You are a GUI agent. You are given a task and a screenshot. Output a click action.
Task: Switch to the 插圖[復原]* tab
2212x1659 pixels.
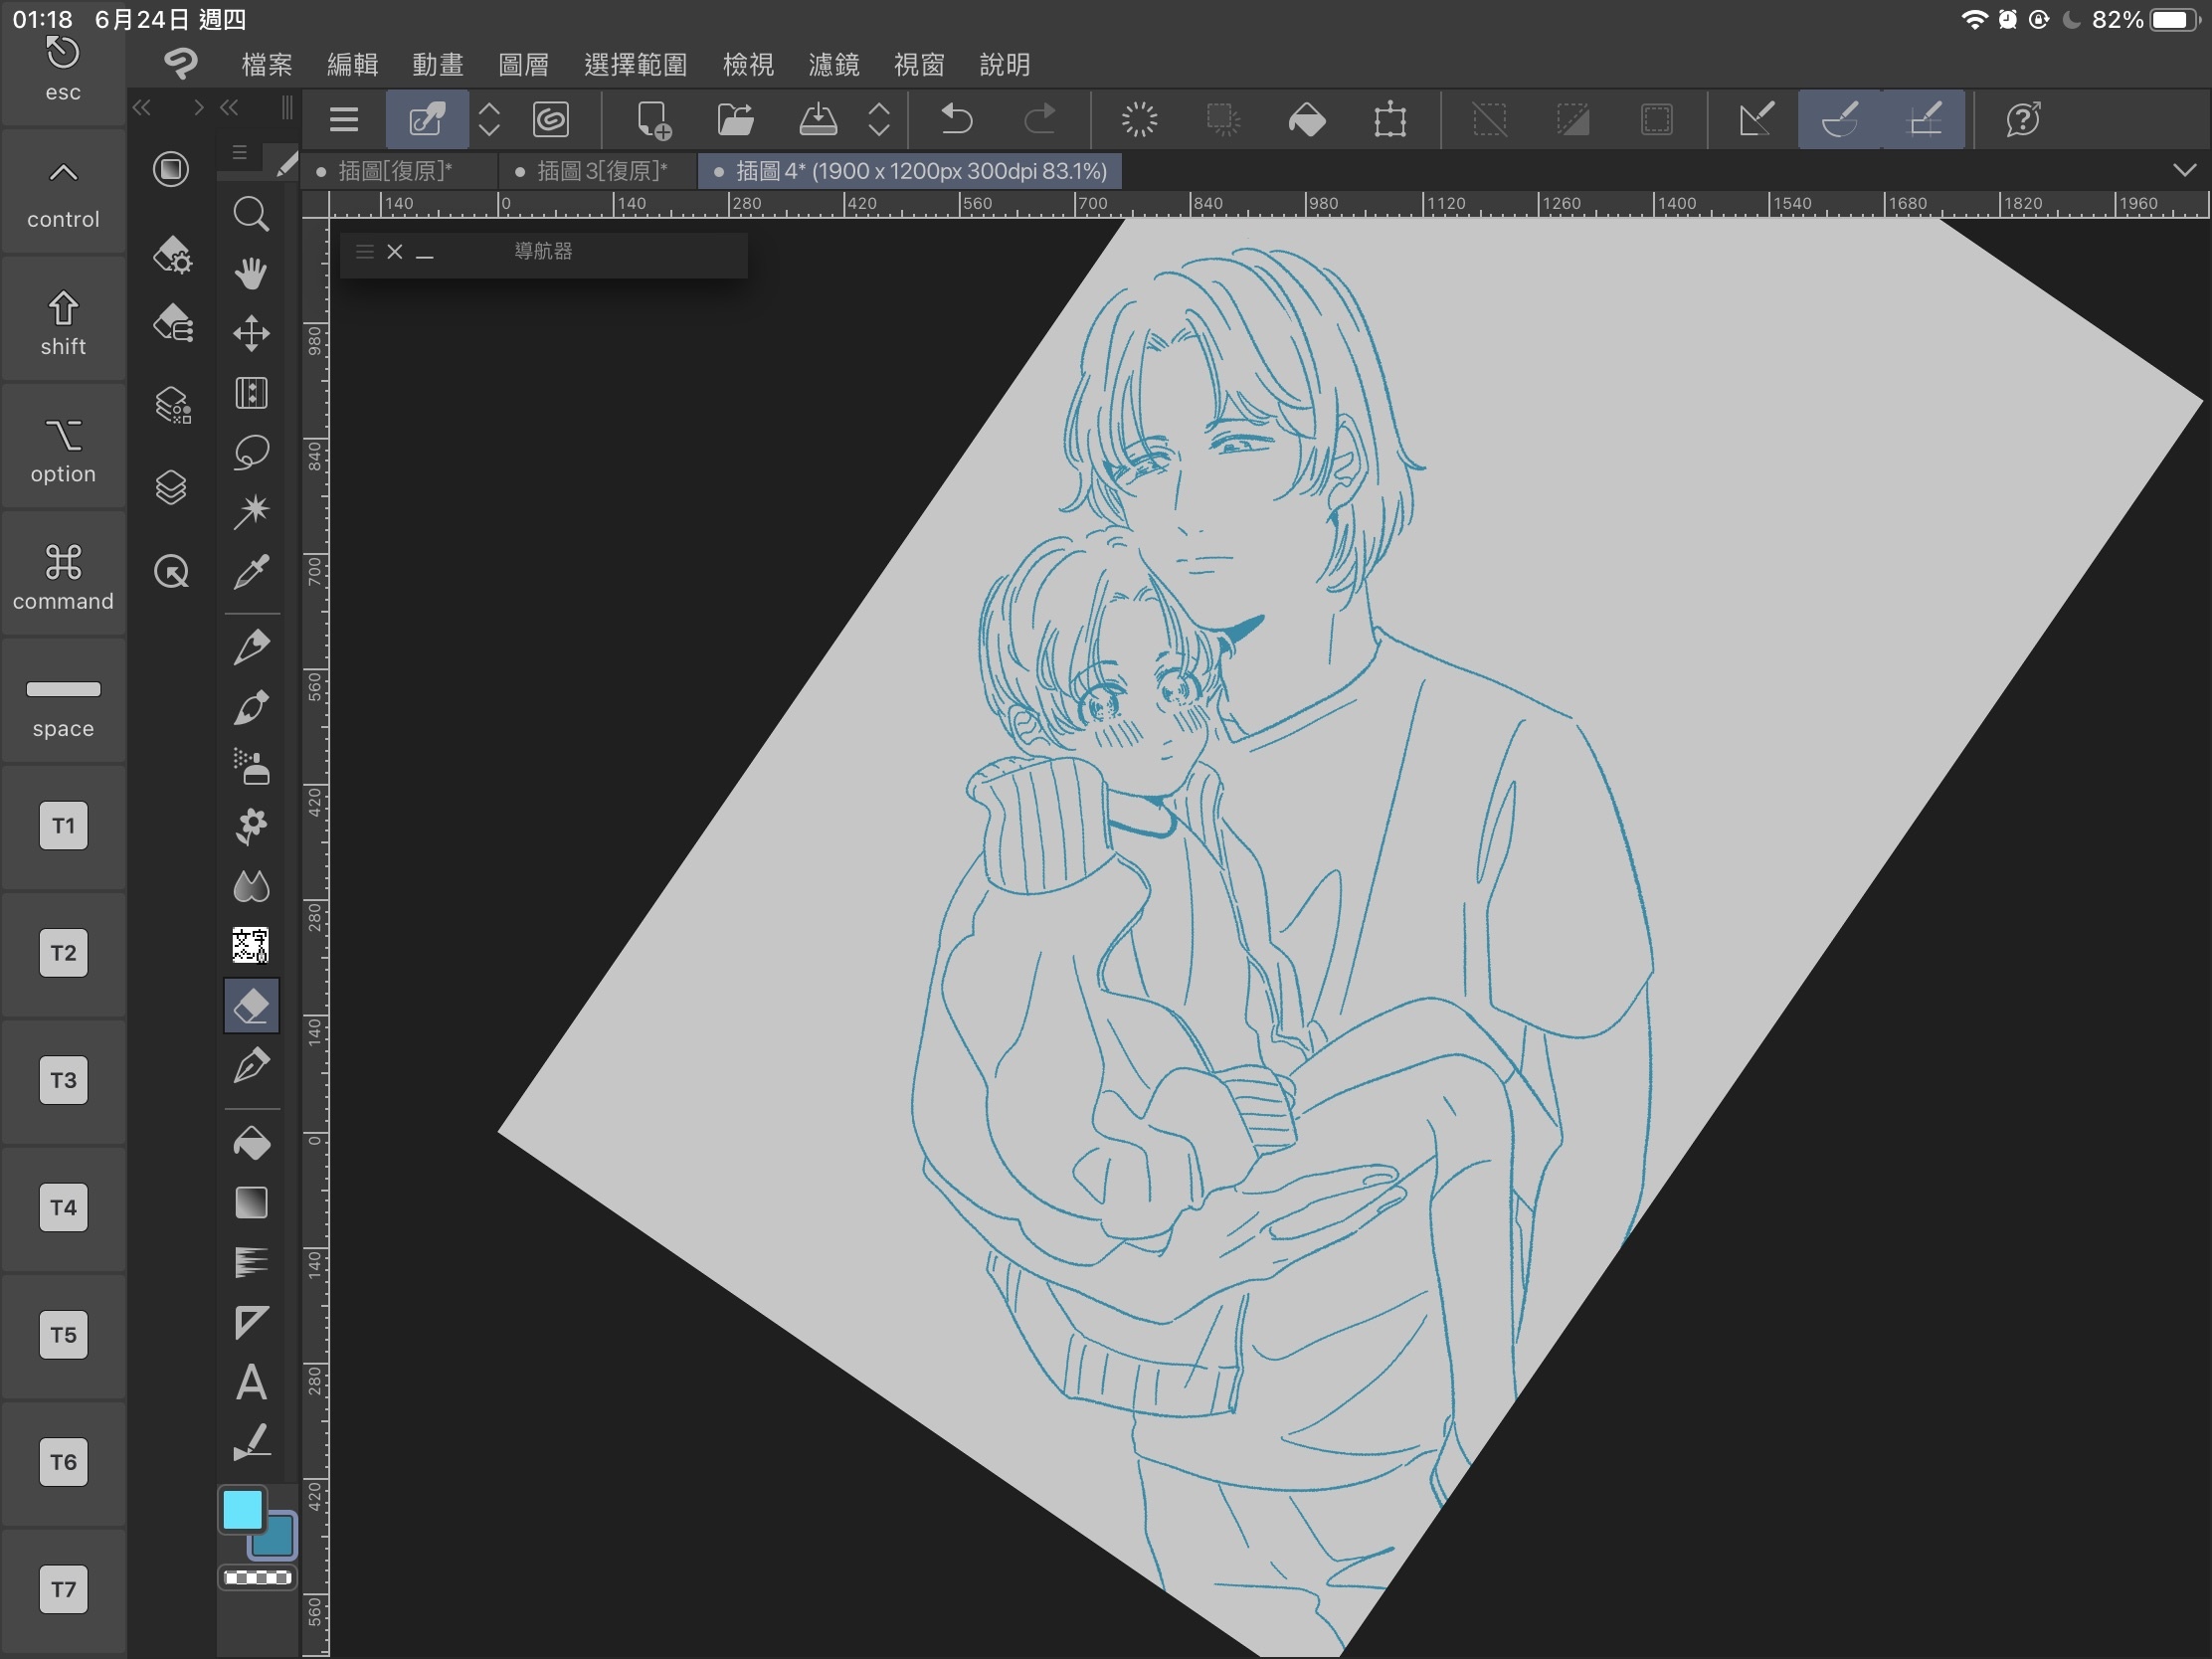[x=399, y=171]
